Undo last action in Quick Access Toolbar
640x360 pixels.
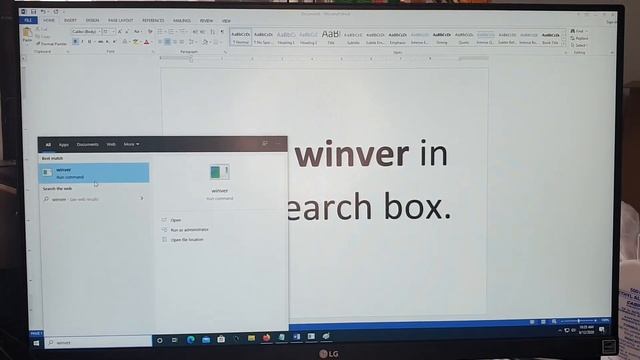[43, 12]
